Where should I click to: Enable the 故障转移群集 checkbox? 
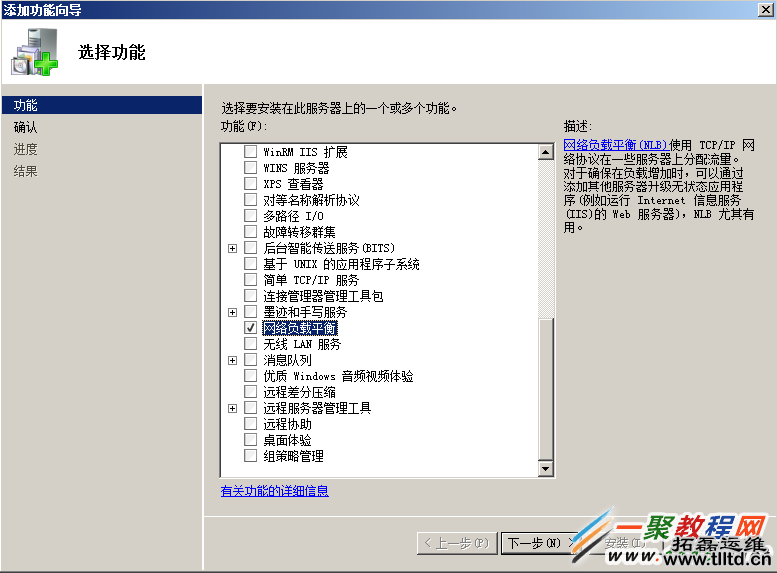pos(251,231)
